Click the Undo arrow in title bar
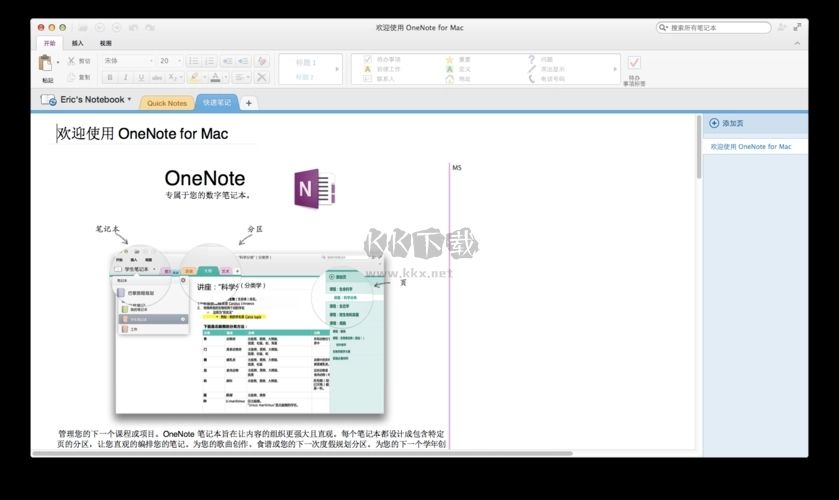839x500 pixels. pyautogui.click(x=133, y=27)
